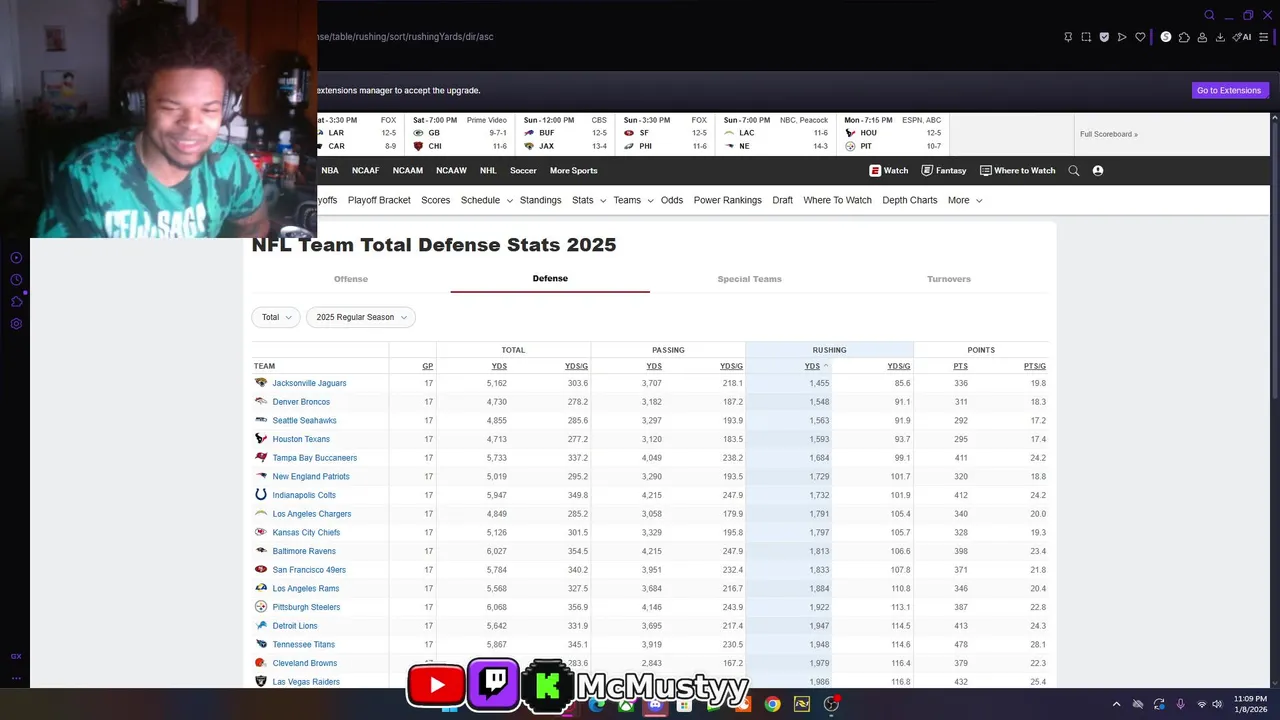The width and height of the screenshot is (1280, 720).
Task: Click the ESPN search magnifier icon
Action: coord(1074,171)
